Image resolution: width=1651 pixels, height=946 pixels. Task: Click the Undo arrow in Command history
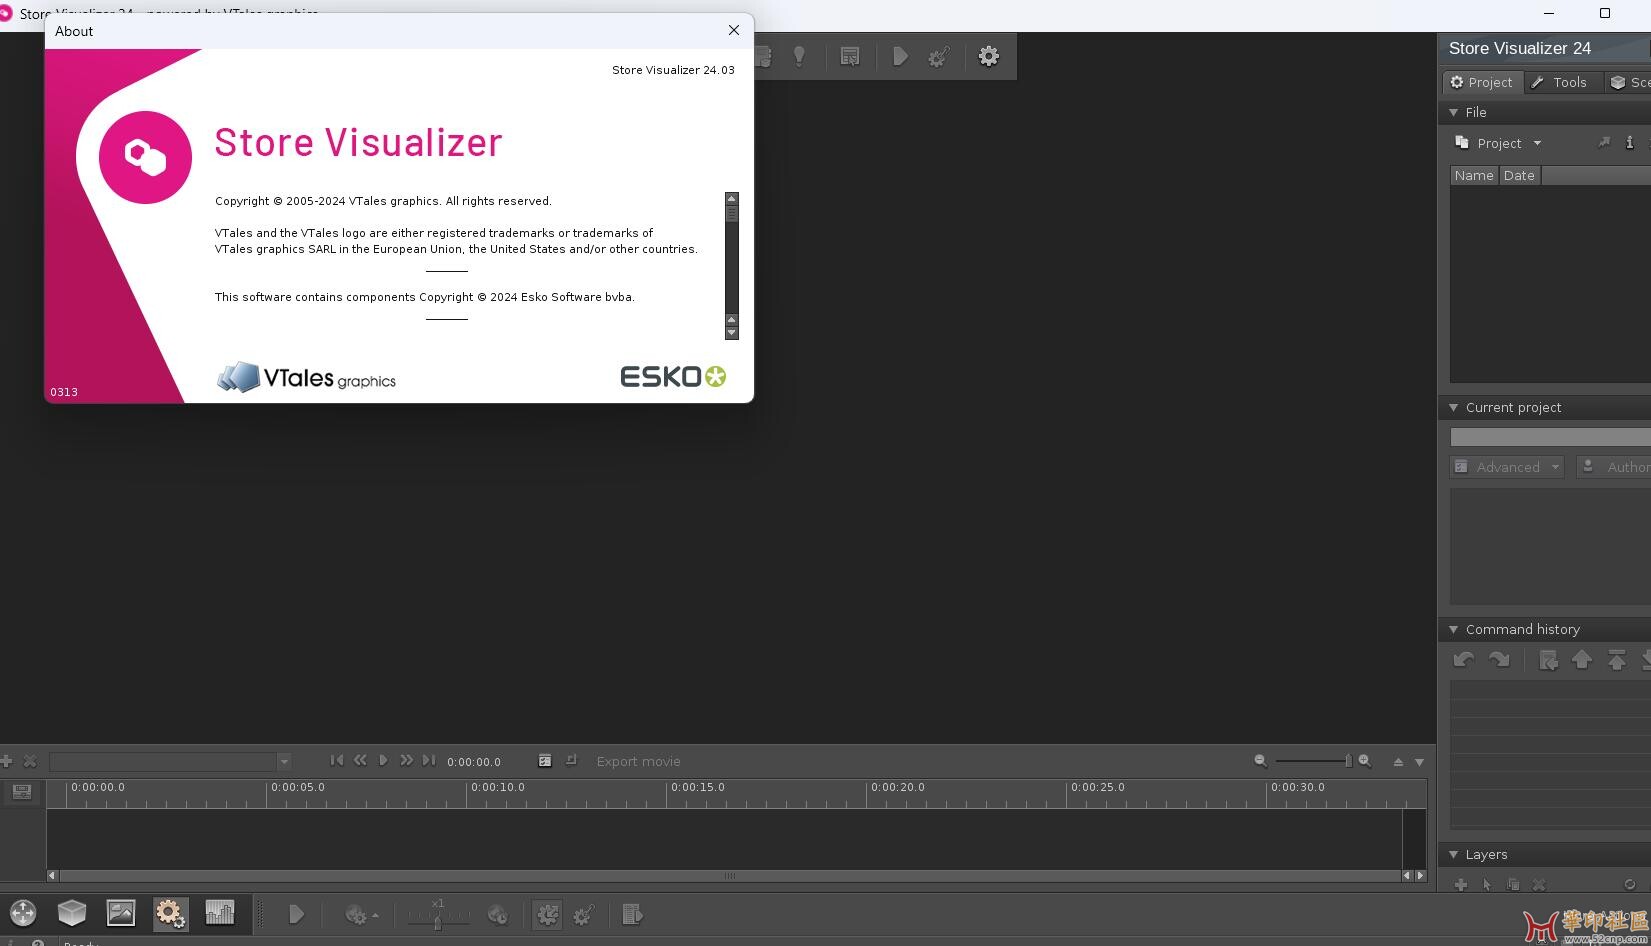pos(1464,660)
